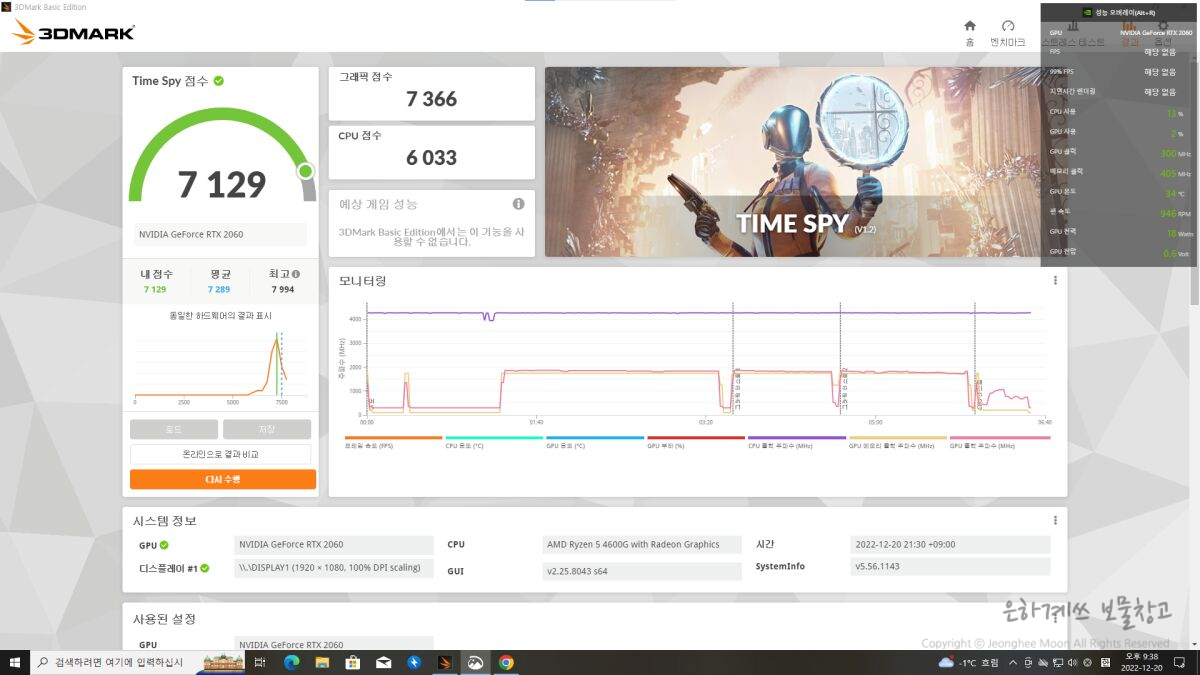Viewport: 1200px width, 675px height.
Task: Click the 로드 button
Action: tap(174, 429)
